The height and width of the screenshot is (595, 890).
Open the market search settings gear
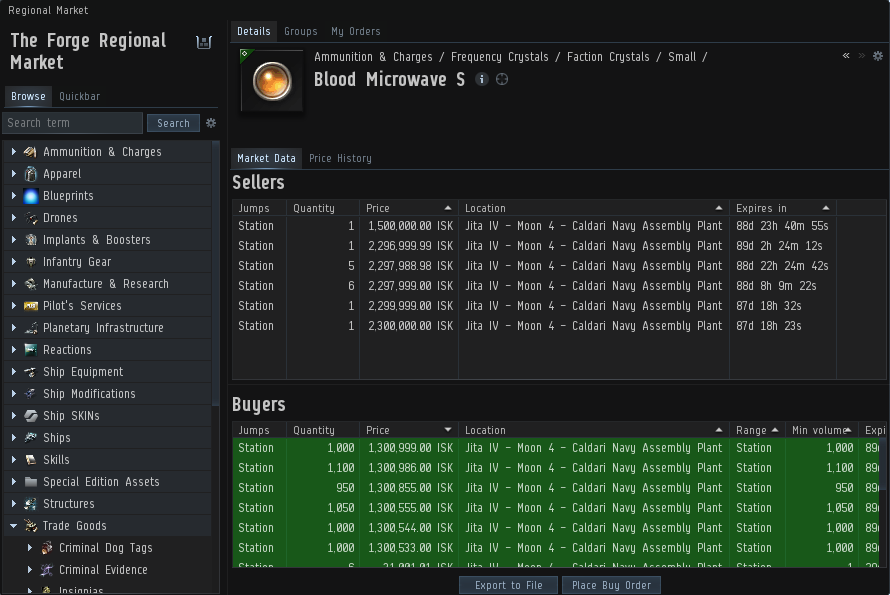point(211,123)
